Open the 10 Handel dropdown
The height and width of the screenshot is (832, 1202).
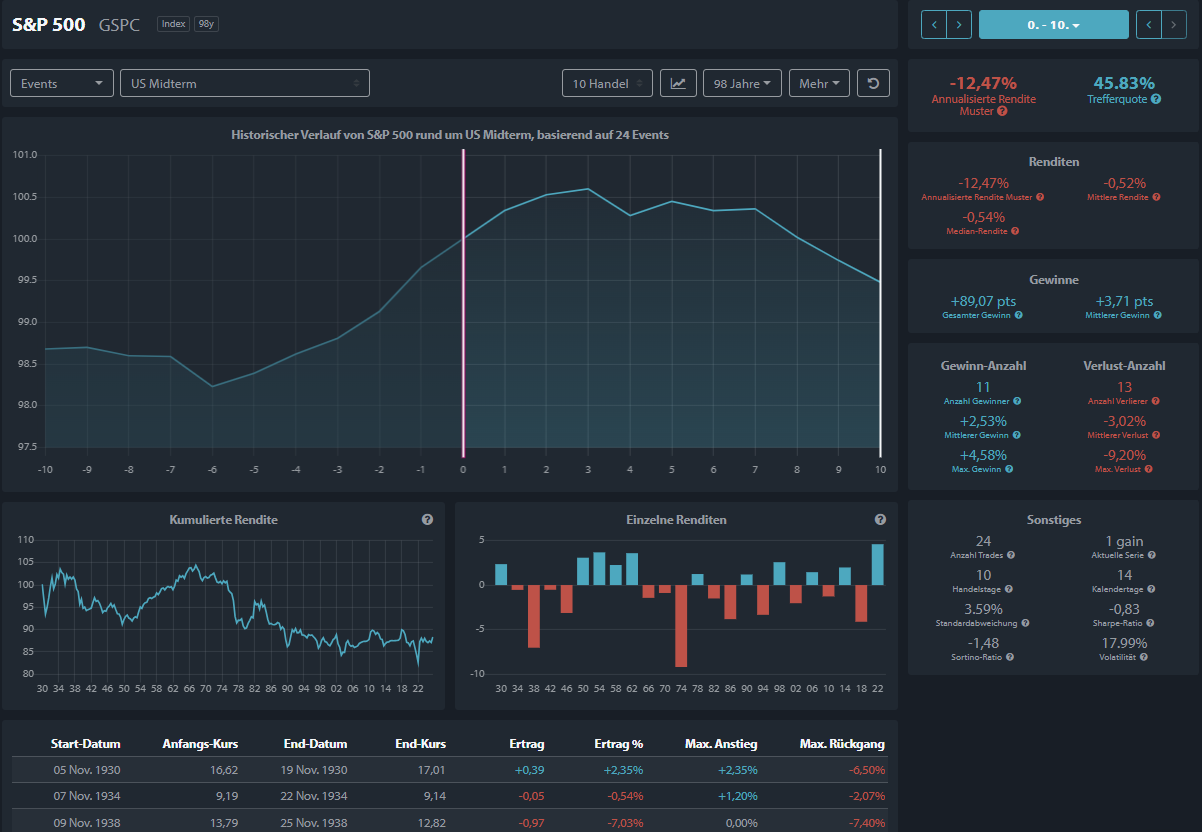(x=607, y=83)
